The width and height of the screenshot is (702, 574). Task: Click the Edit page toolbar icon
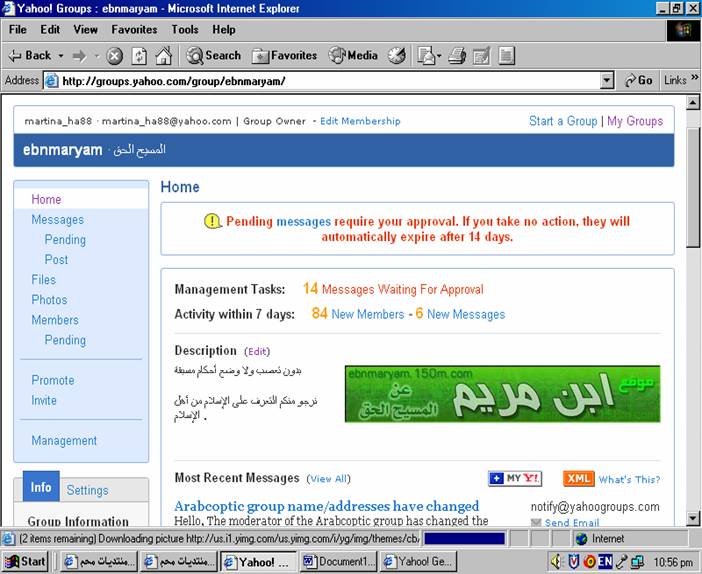click(x=482, y=56)
